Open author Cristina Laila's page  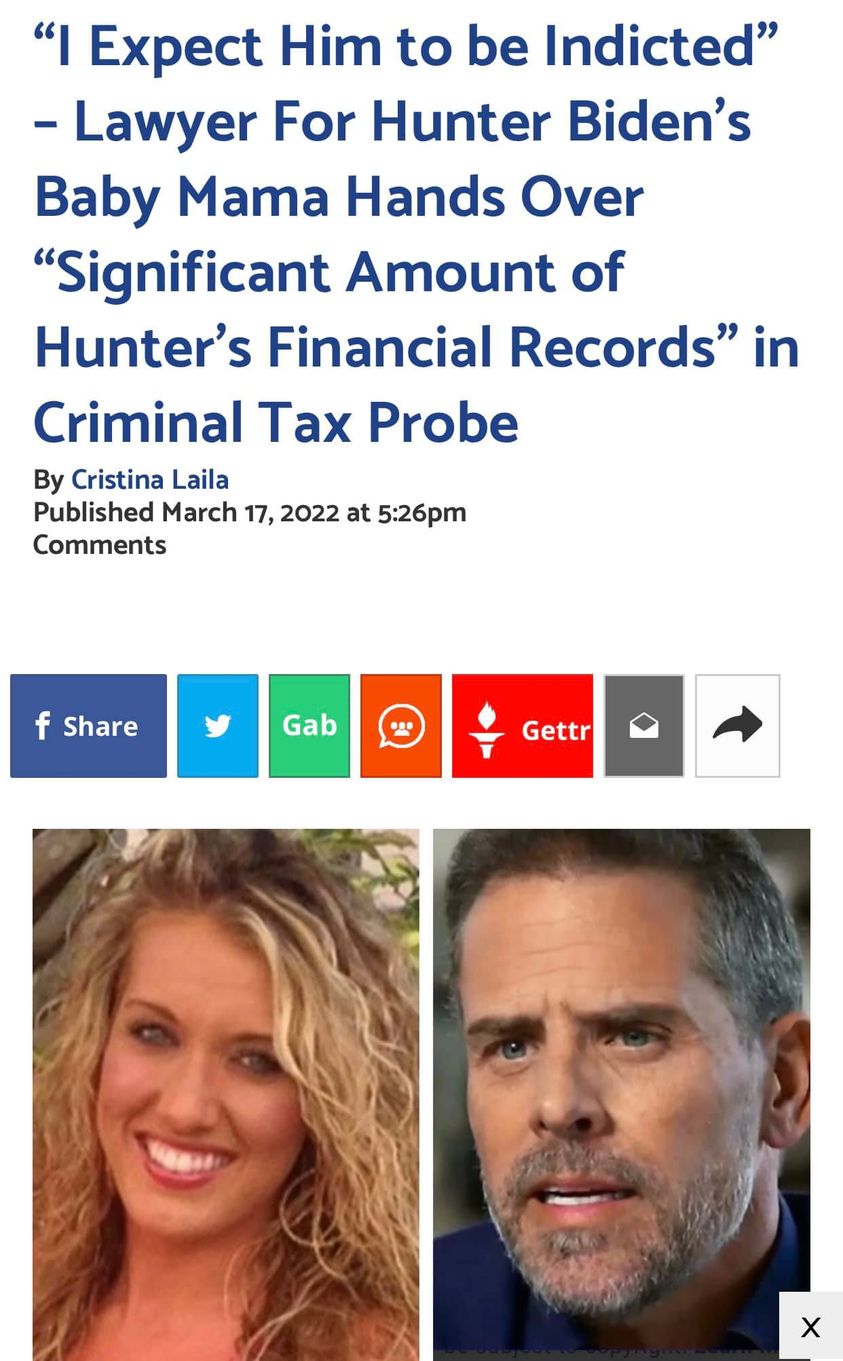click(x=150, y=480)
